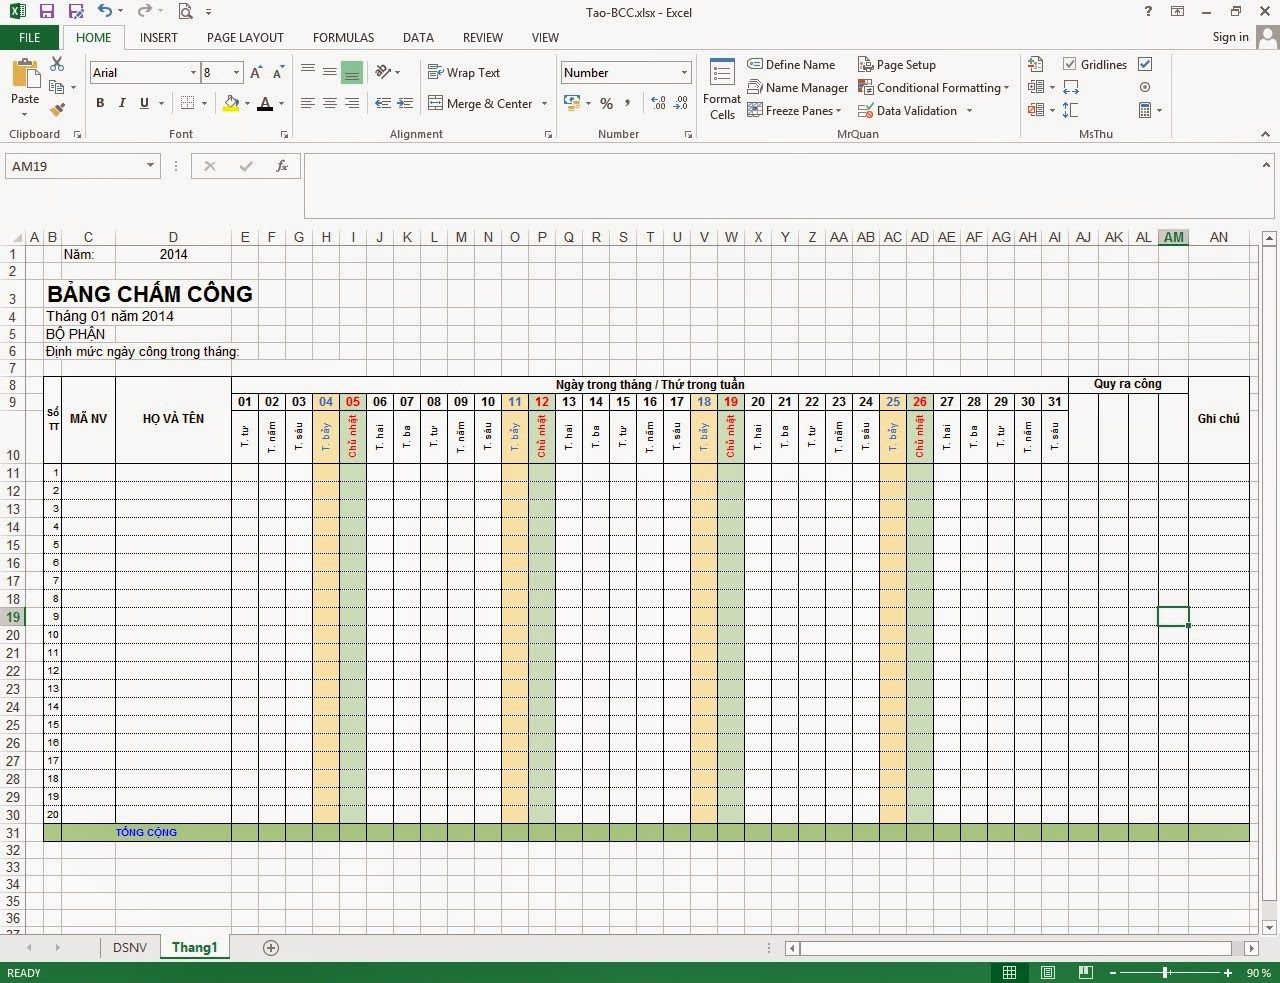Click the Cut scissors icon

click(x=57, y=64)
